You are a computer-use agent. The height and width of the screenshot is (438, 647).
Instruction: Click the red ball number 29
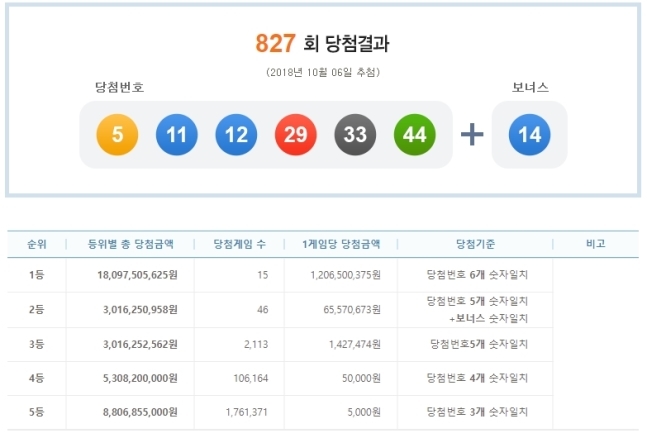pyautogui.click(x=295, y=135)
